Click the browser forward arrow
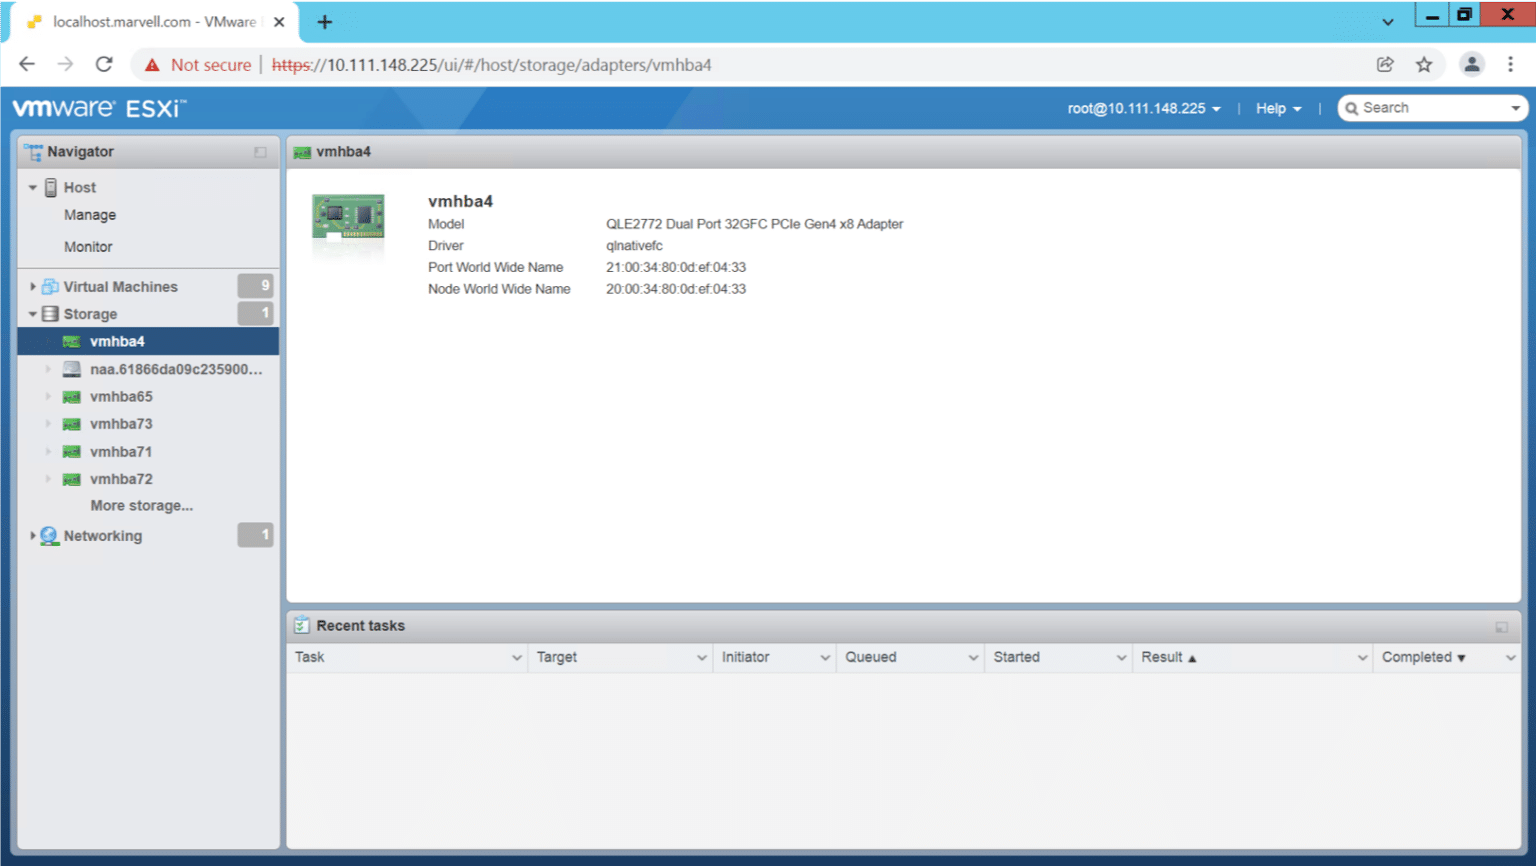 [x=65, y=64]
